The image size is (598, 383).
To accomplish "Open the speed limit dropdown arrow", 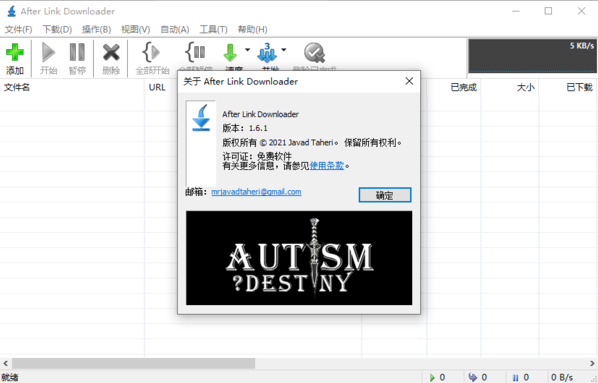I will (x=247, y=50).
